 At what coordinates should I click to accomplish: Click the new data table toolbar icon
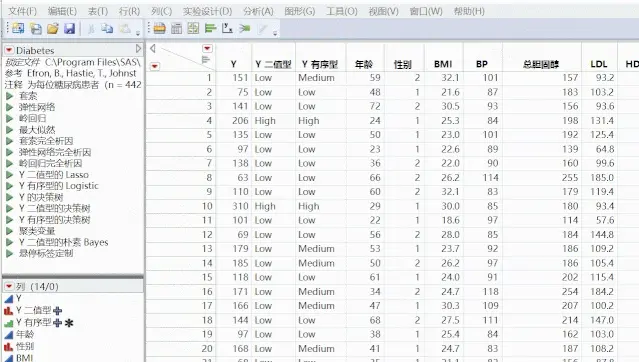pos(36,29)
